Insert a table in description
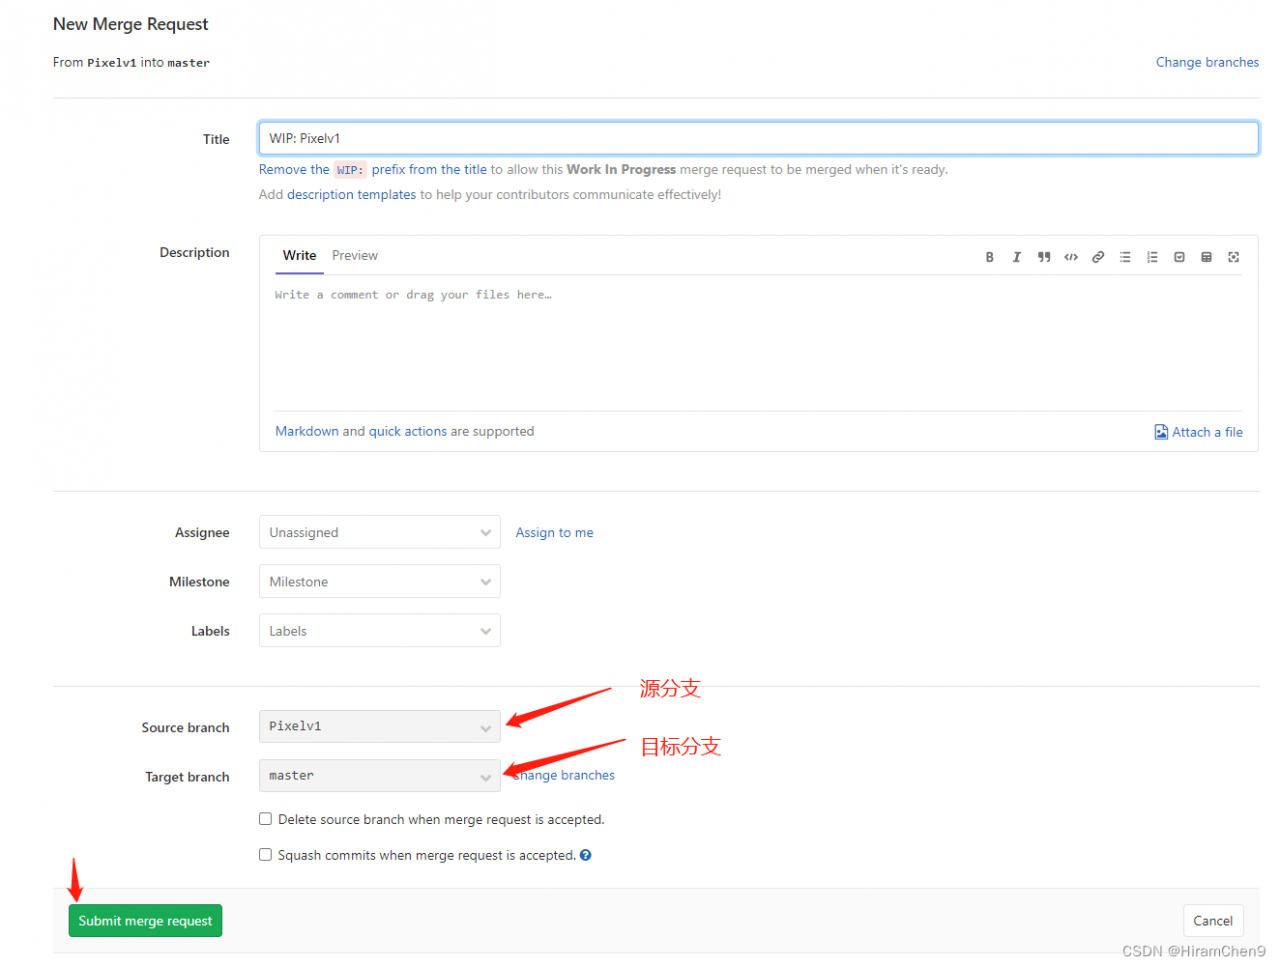Viewport: 1280px width, 966px height. 1206,257
